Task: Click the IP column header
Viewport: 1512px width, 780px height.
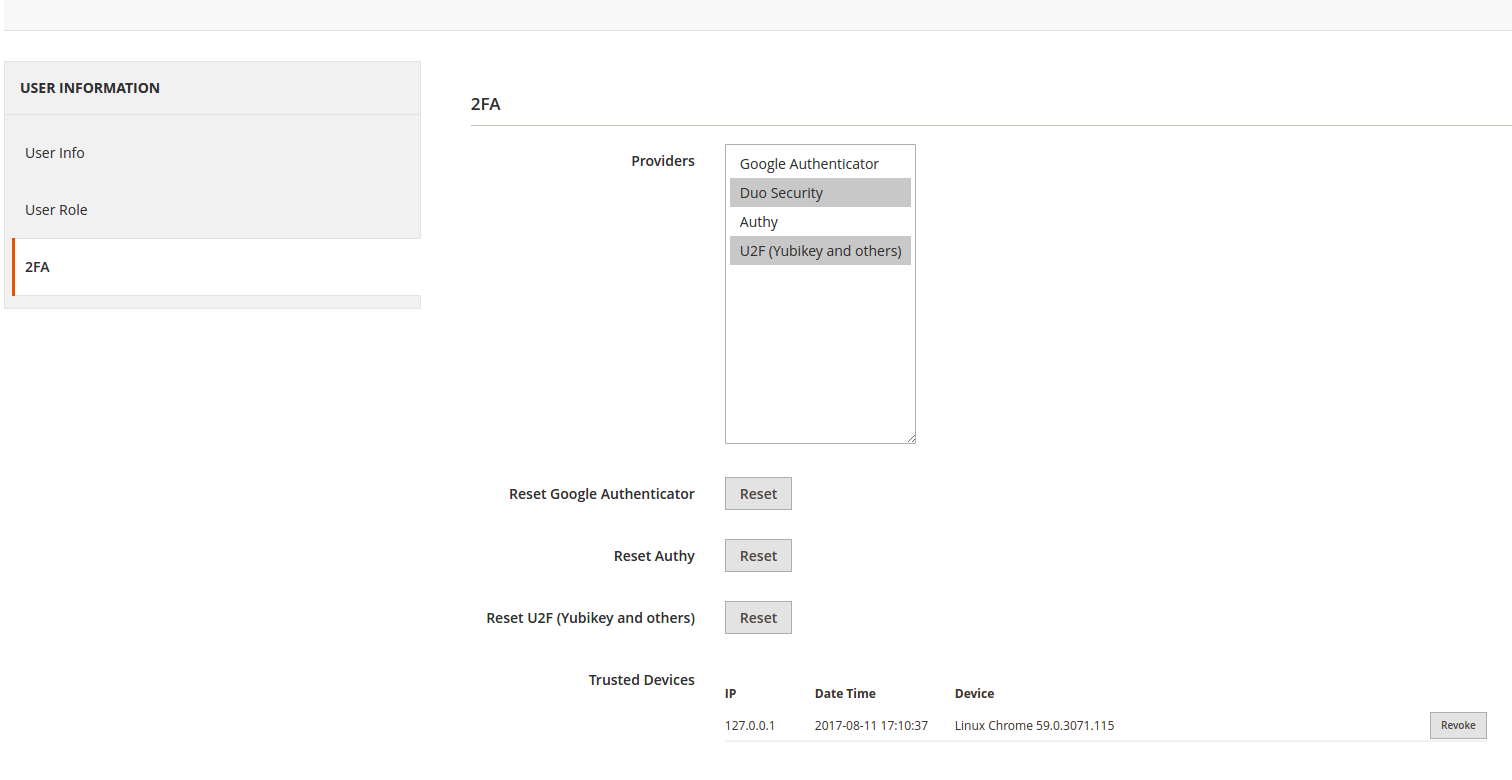Action: tap(731, 694)
